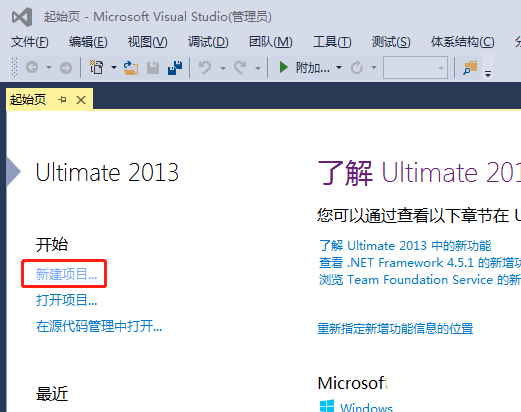
Task: Pin the 起始页 tab
Action: tap(62, 99)
